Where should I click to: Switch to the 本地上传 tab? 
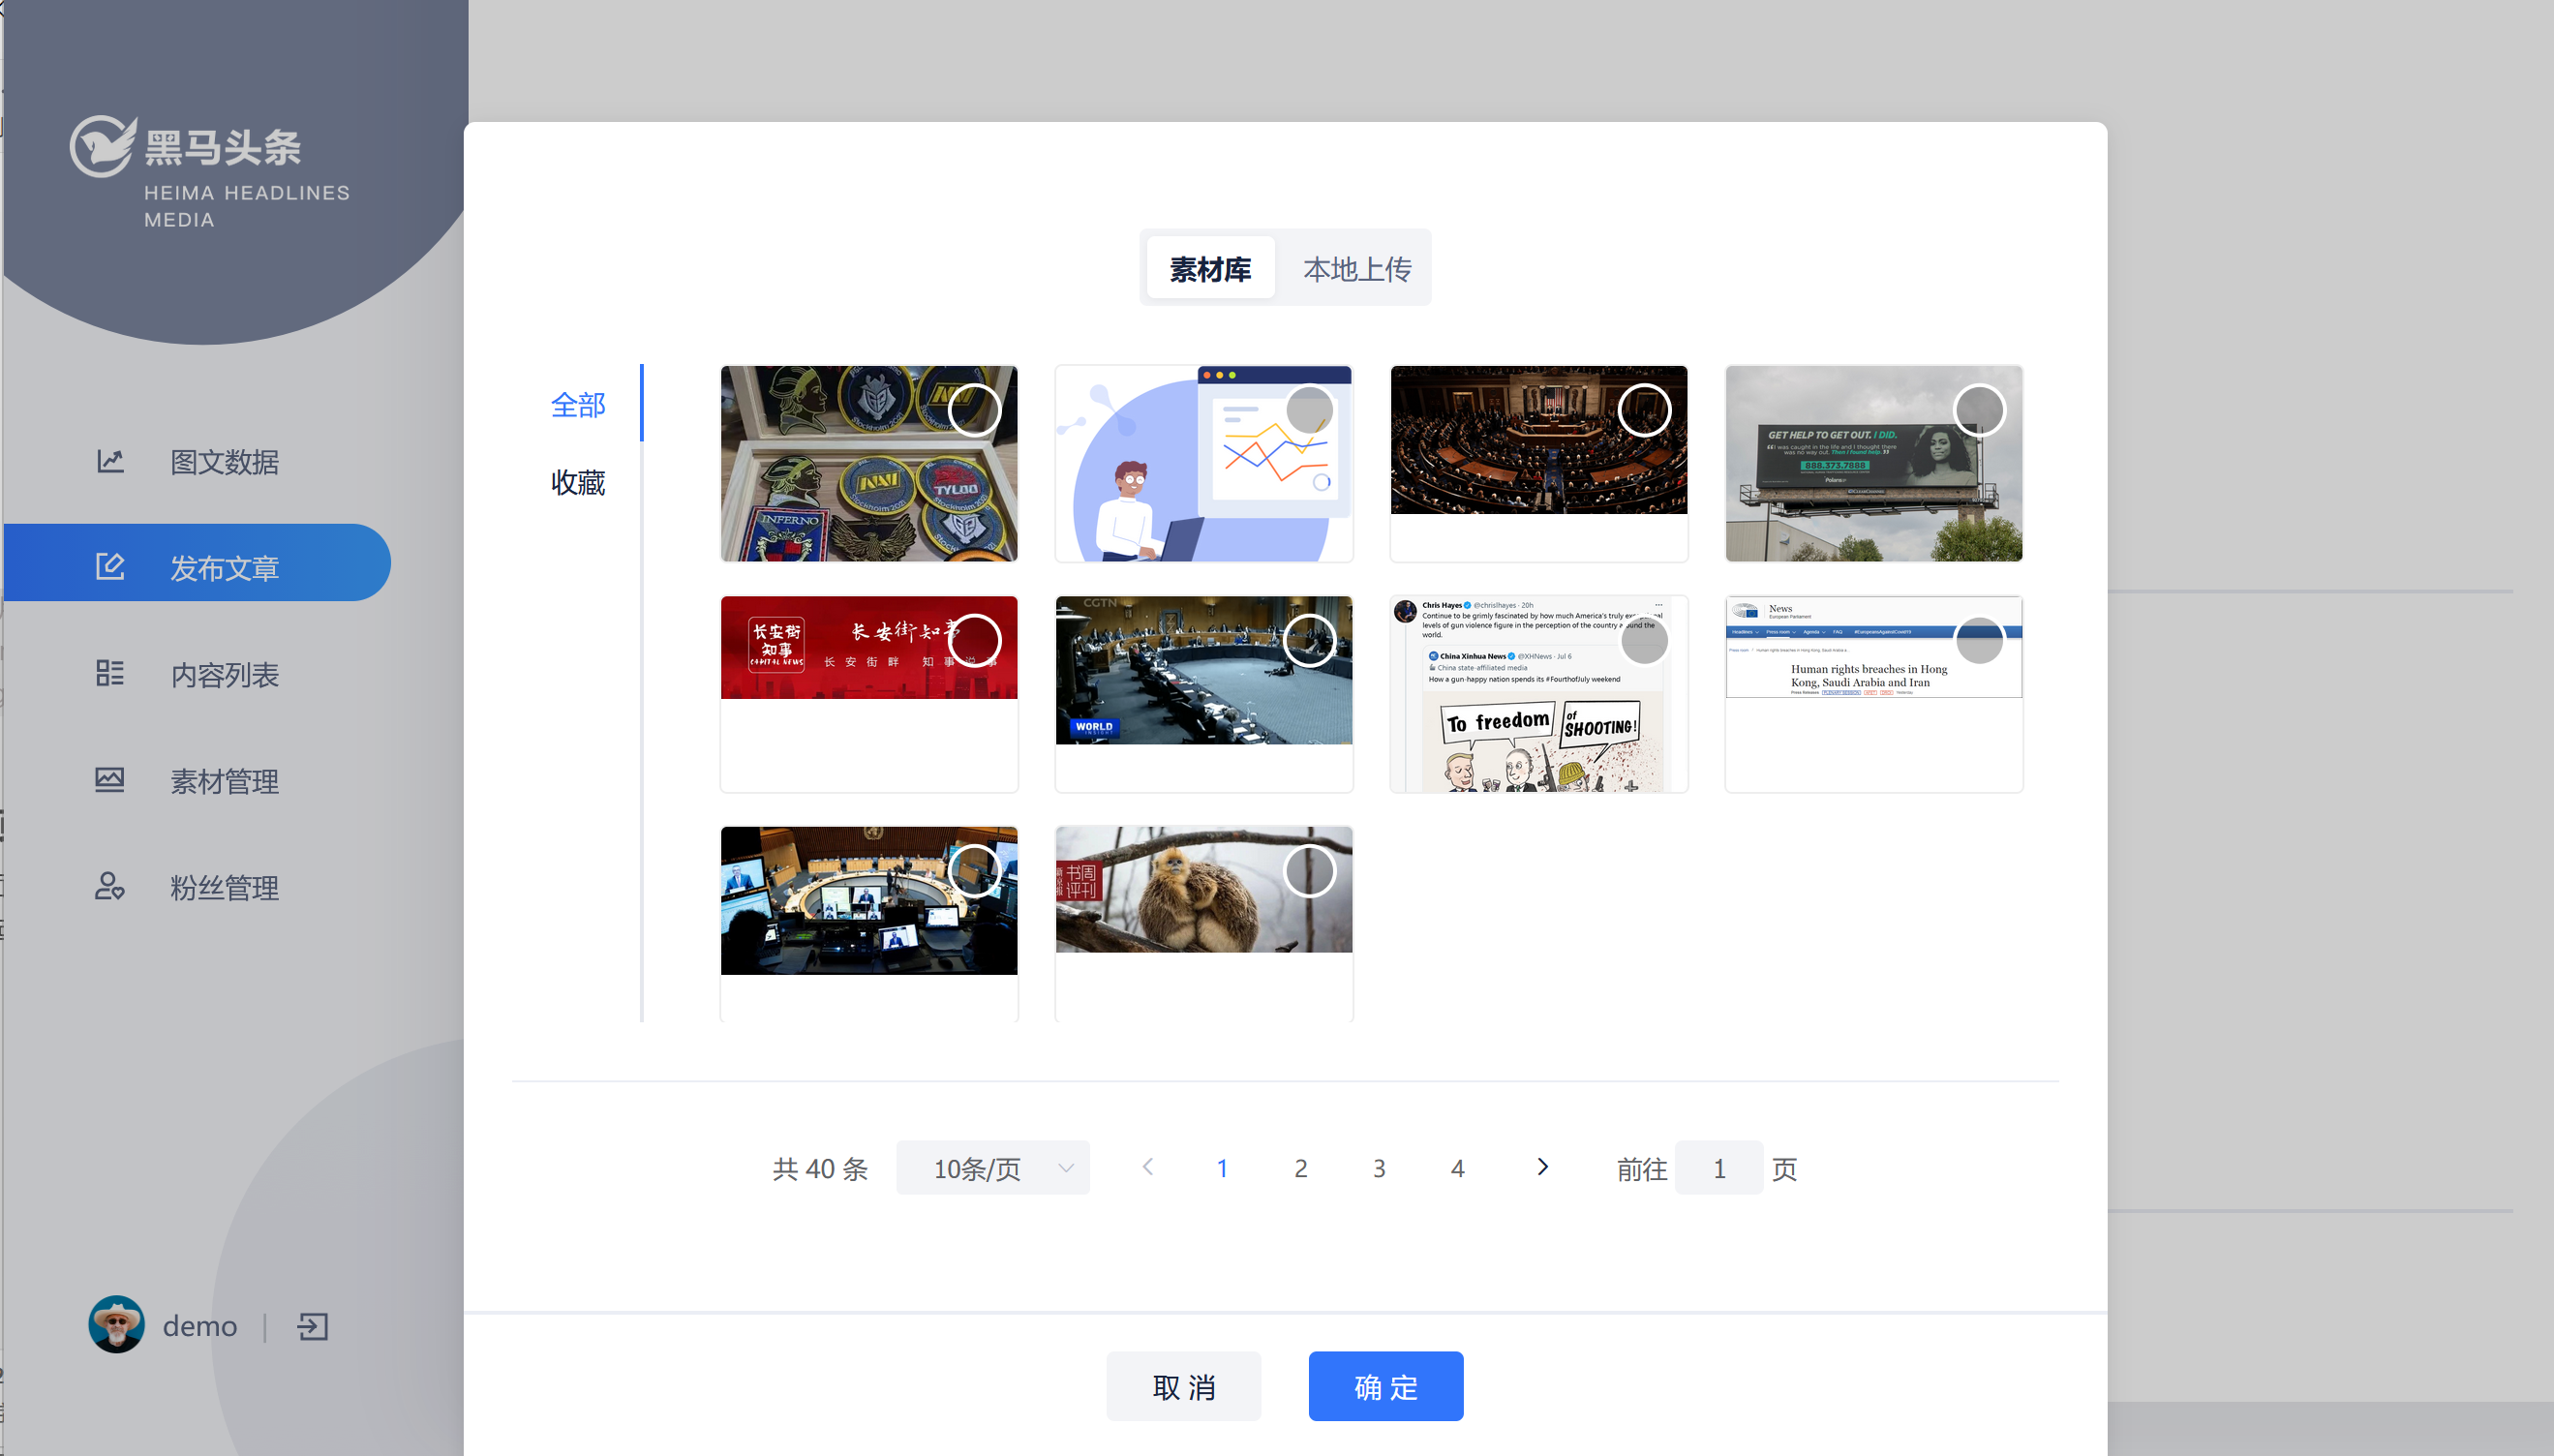click(x=1356, y=269)
